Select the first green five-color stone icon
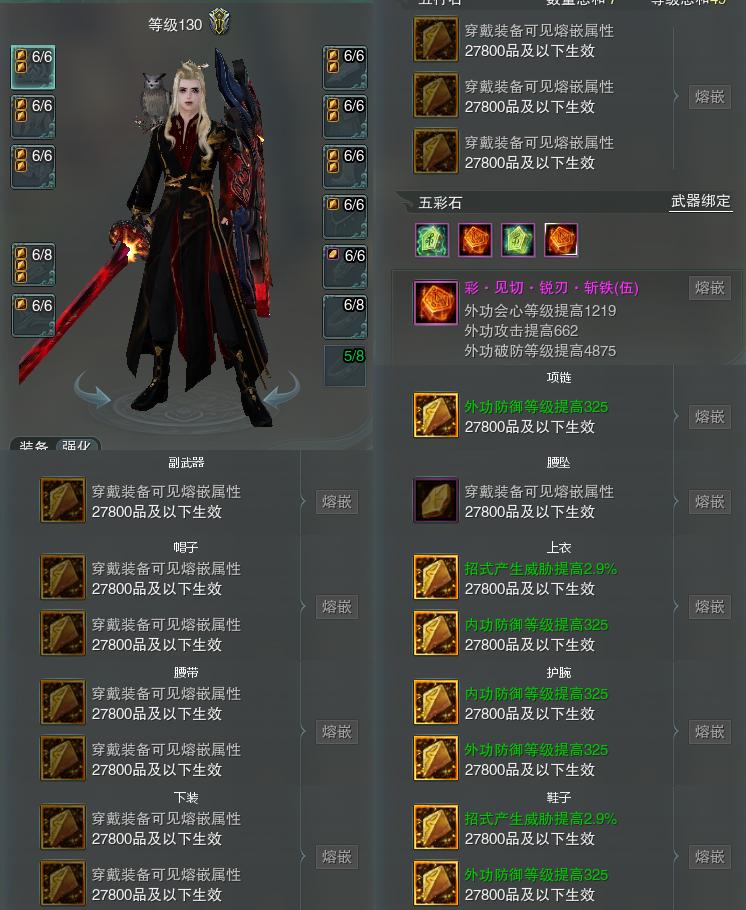The image size is (746, 910). (x=432, y=240)
